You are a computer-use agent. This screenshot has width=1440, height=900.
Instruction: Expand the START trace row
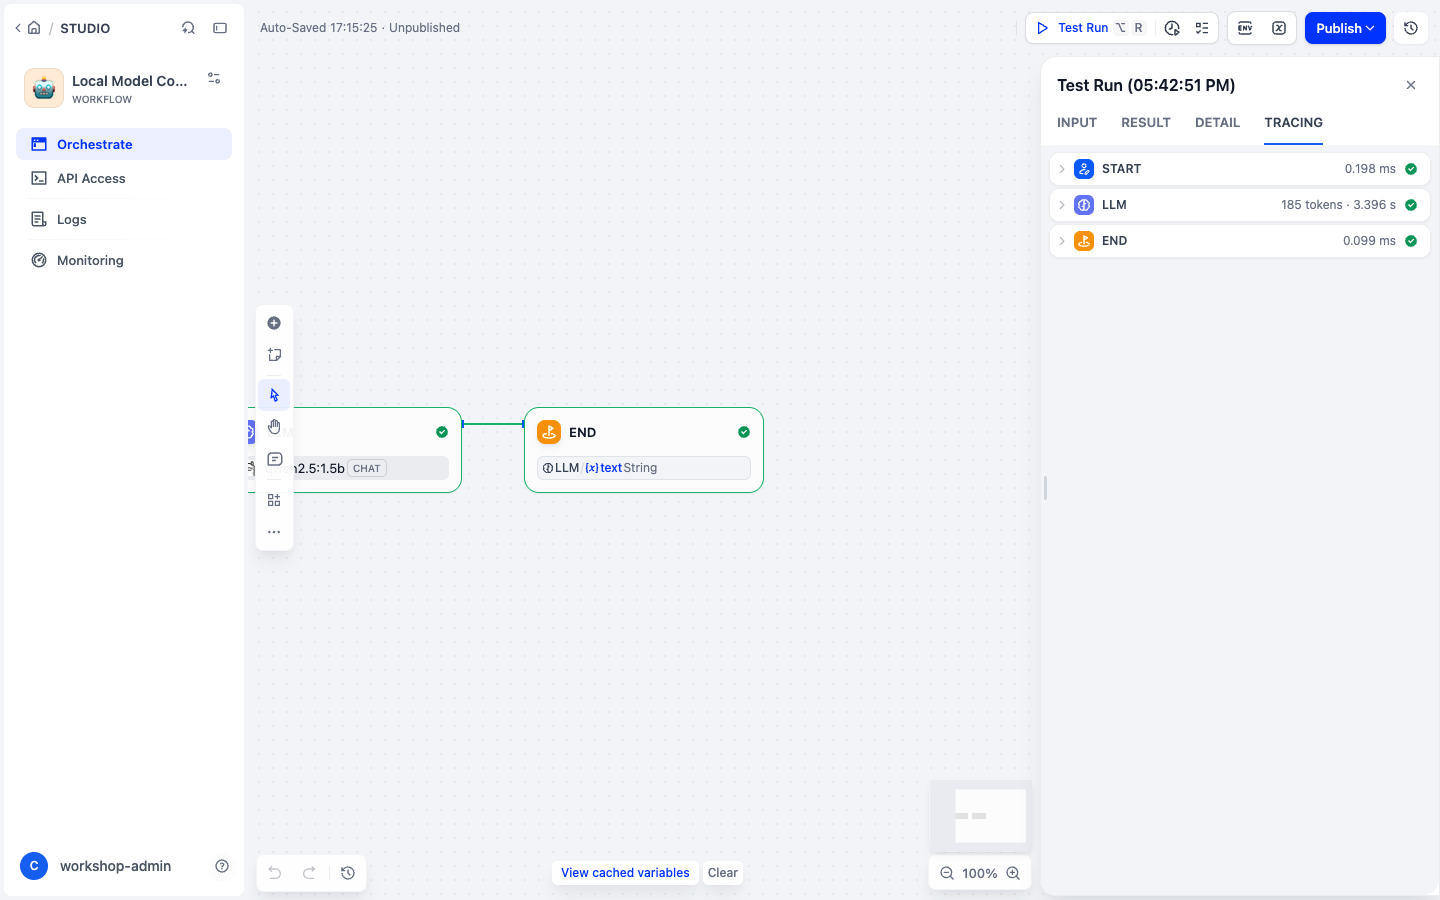(1240, 169)
